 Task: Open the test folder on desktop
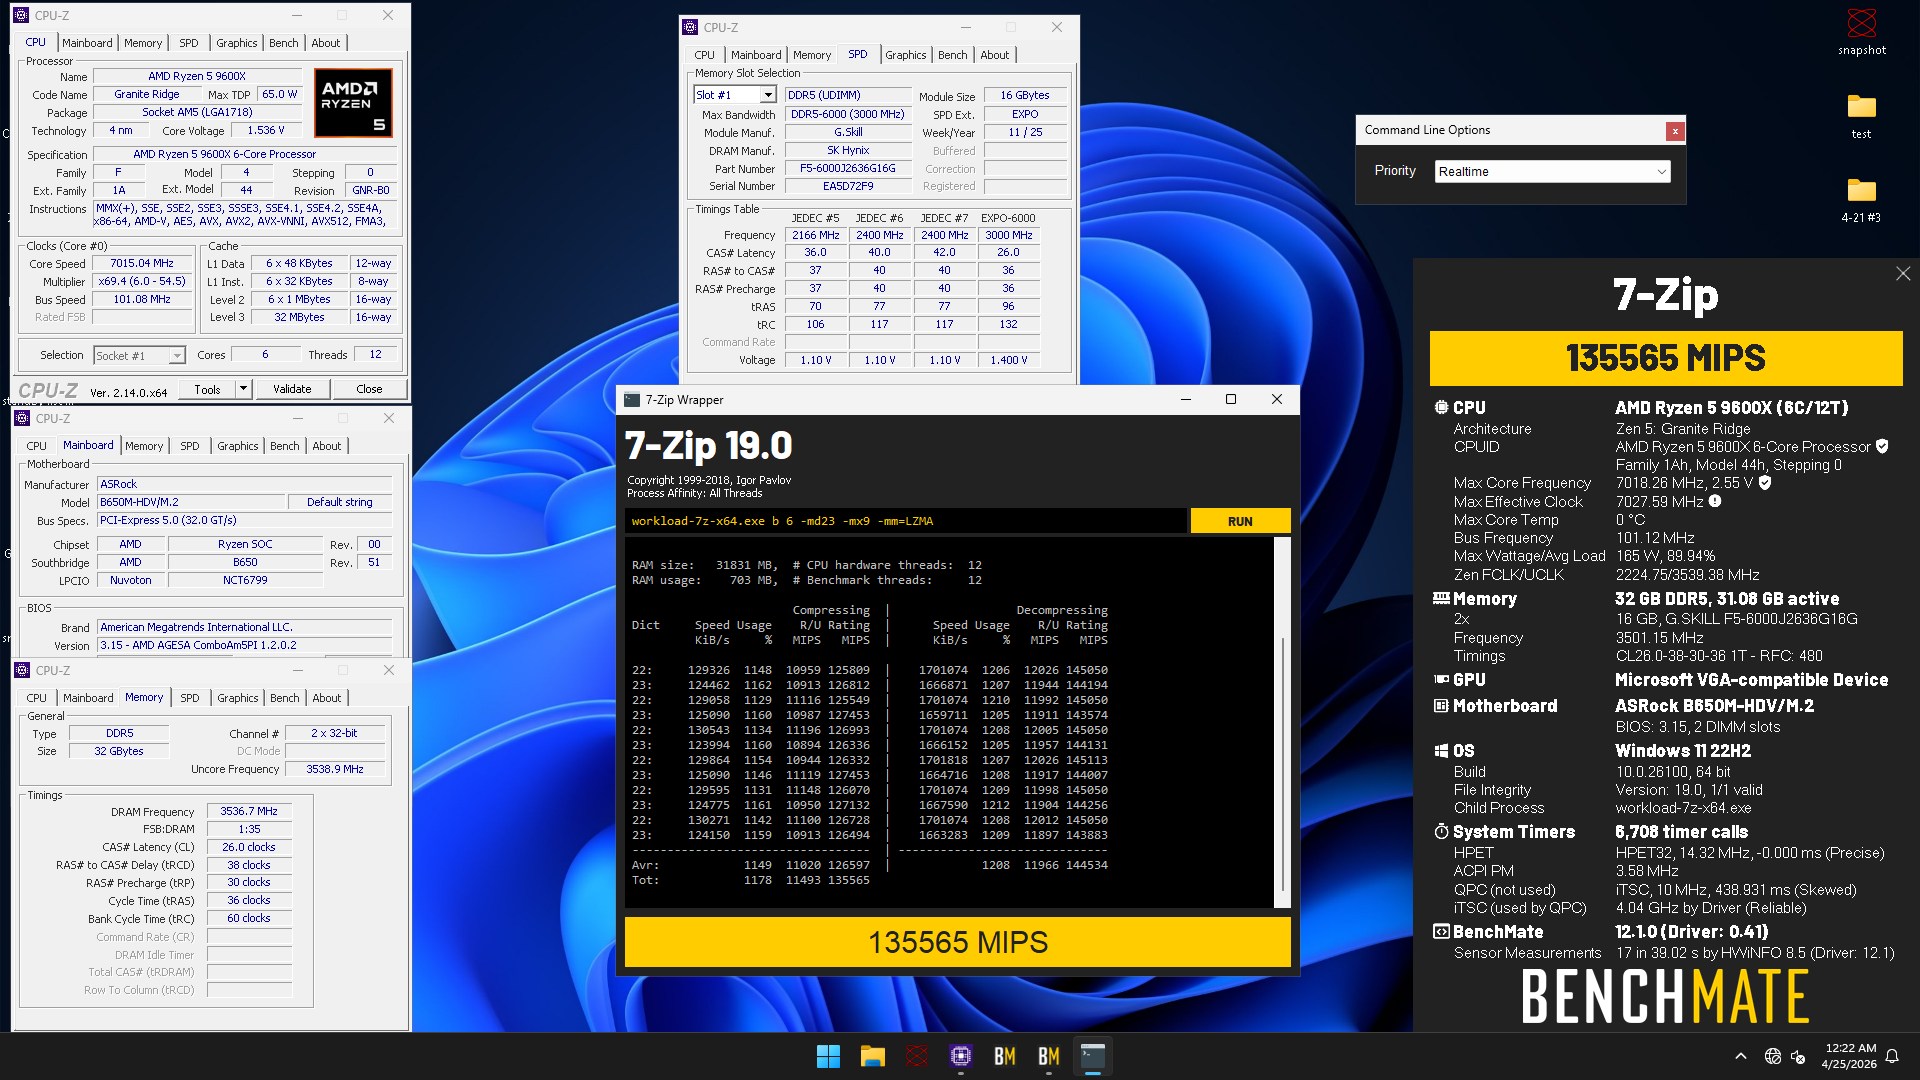(1861, 115)
